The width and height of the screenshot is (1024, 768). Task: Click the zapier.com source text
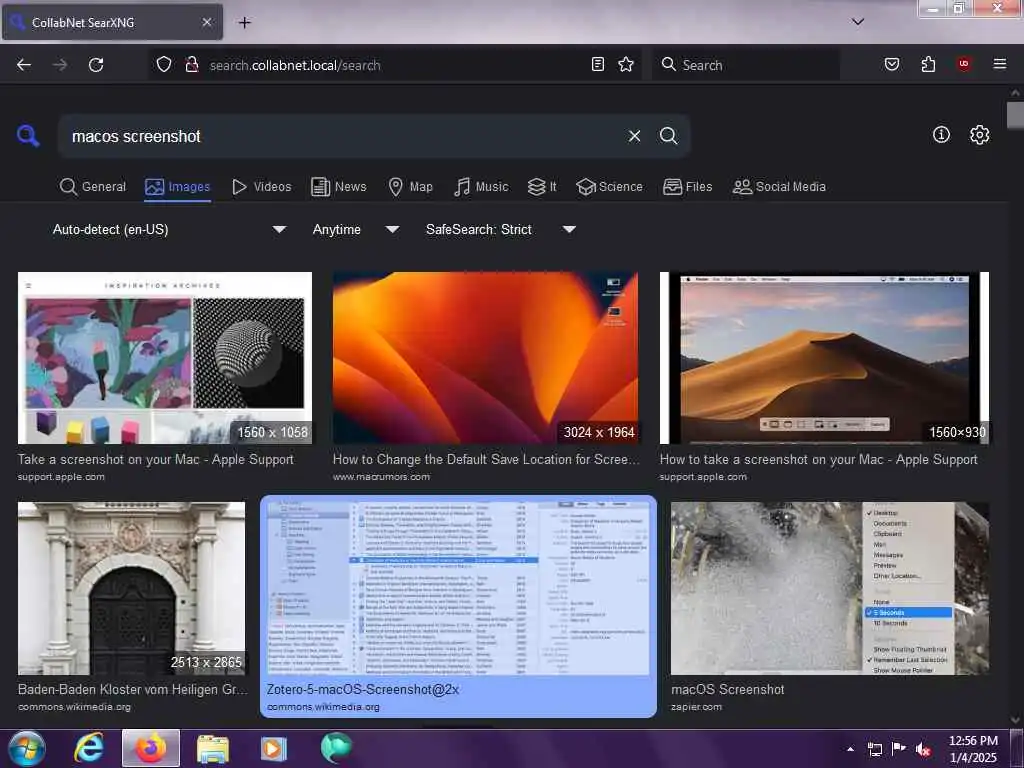tap(696, 707)
